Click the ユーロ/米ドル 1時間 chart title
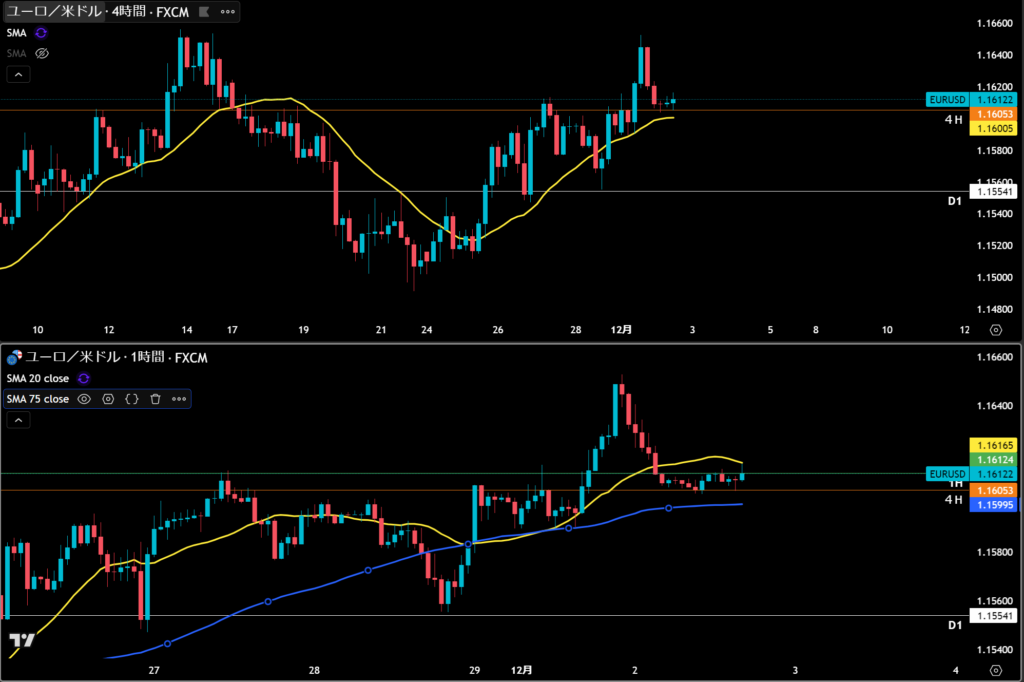The width and height of the screenshot is (1024, 682). pos(95,357)
